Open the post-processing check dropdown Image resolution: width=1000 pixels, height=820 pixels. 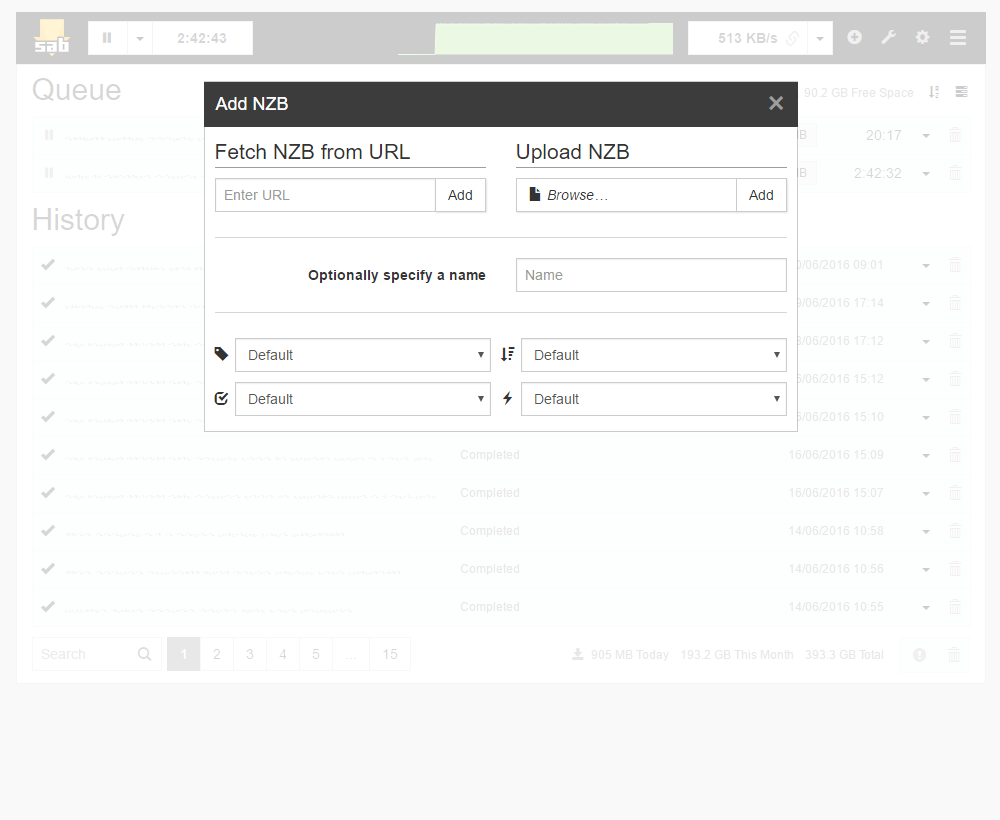[362, 399]
